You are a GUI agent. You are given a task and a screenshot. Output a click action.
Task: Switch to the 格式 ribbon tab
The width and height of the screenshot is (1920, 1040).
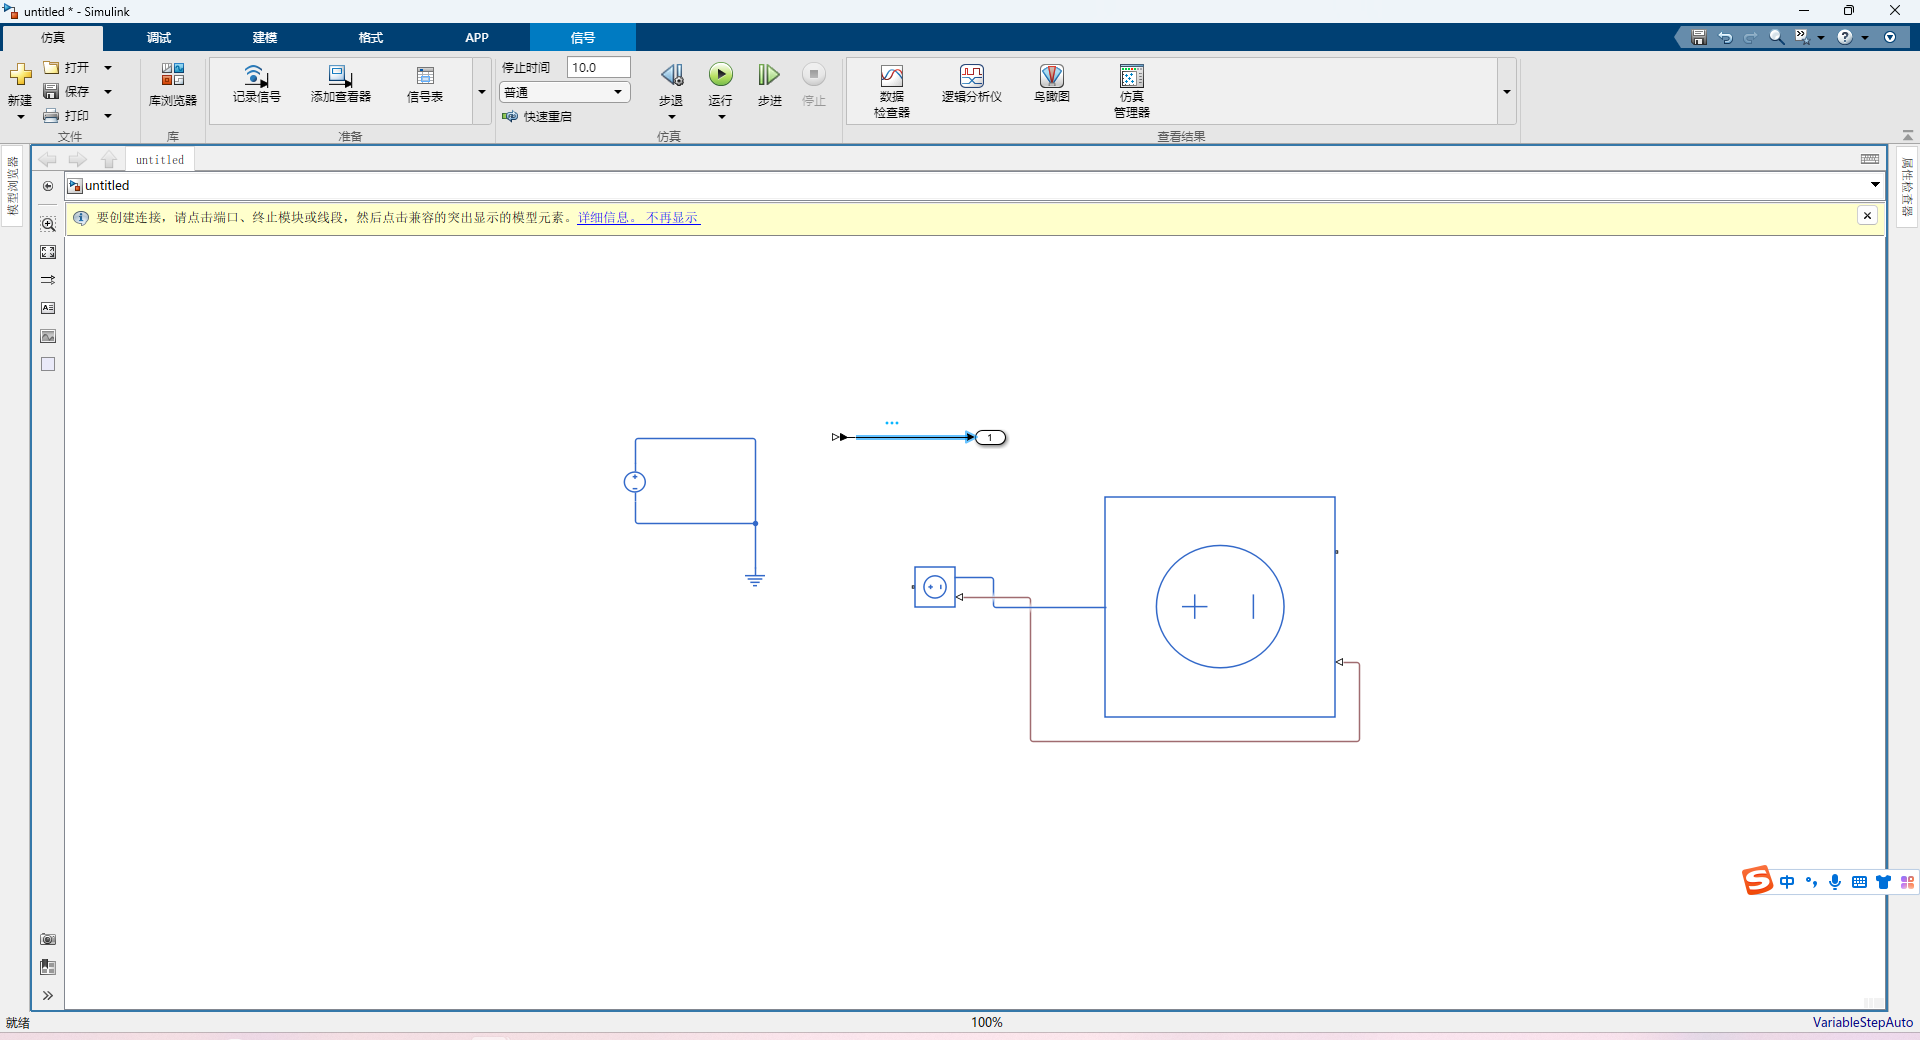371,38
